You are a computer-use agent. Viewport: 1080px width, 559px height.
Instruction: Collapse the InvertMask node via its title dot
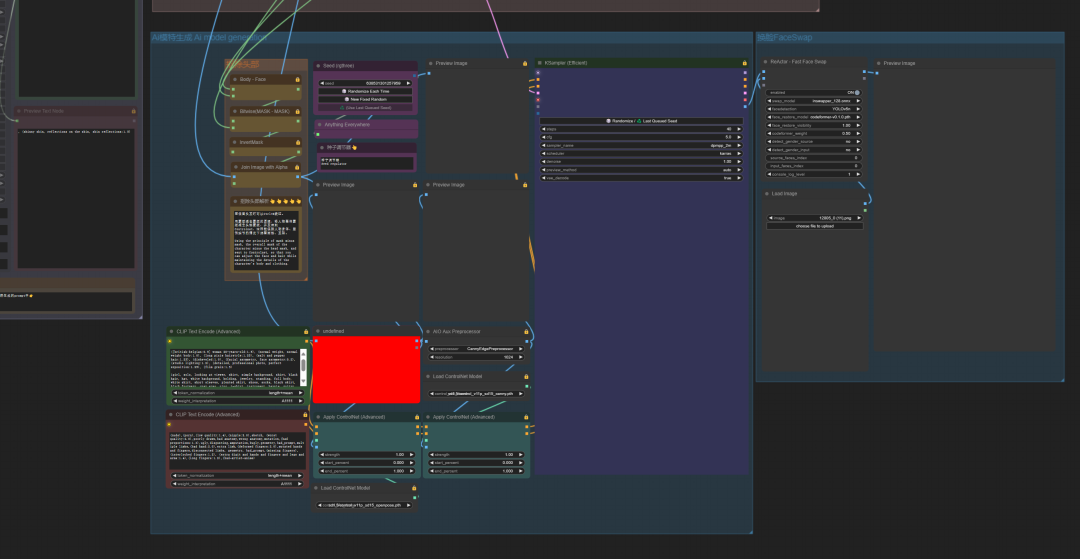pos(235,142)
